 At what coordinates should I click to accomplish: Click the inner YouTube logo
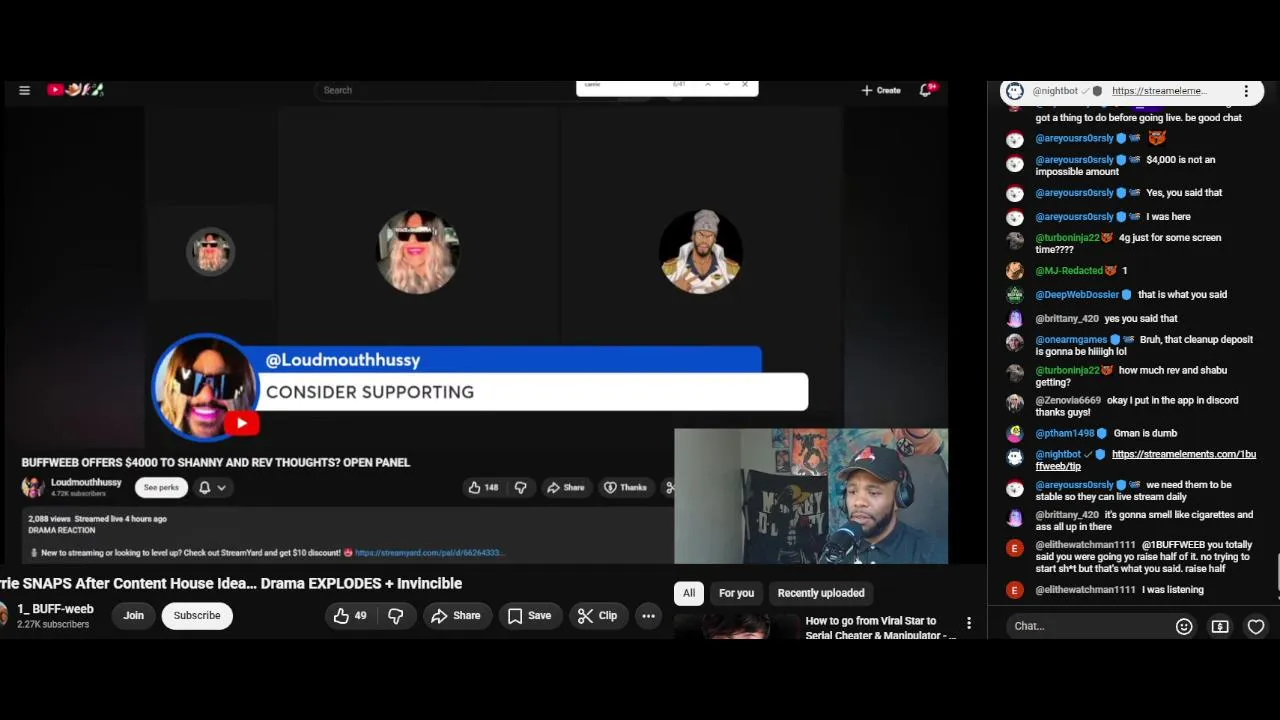[75, 90]
